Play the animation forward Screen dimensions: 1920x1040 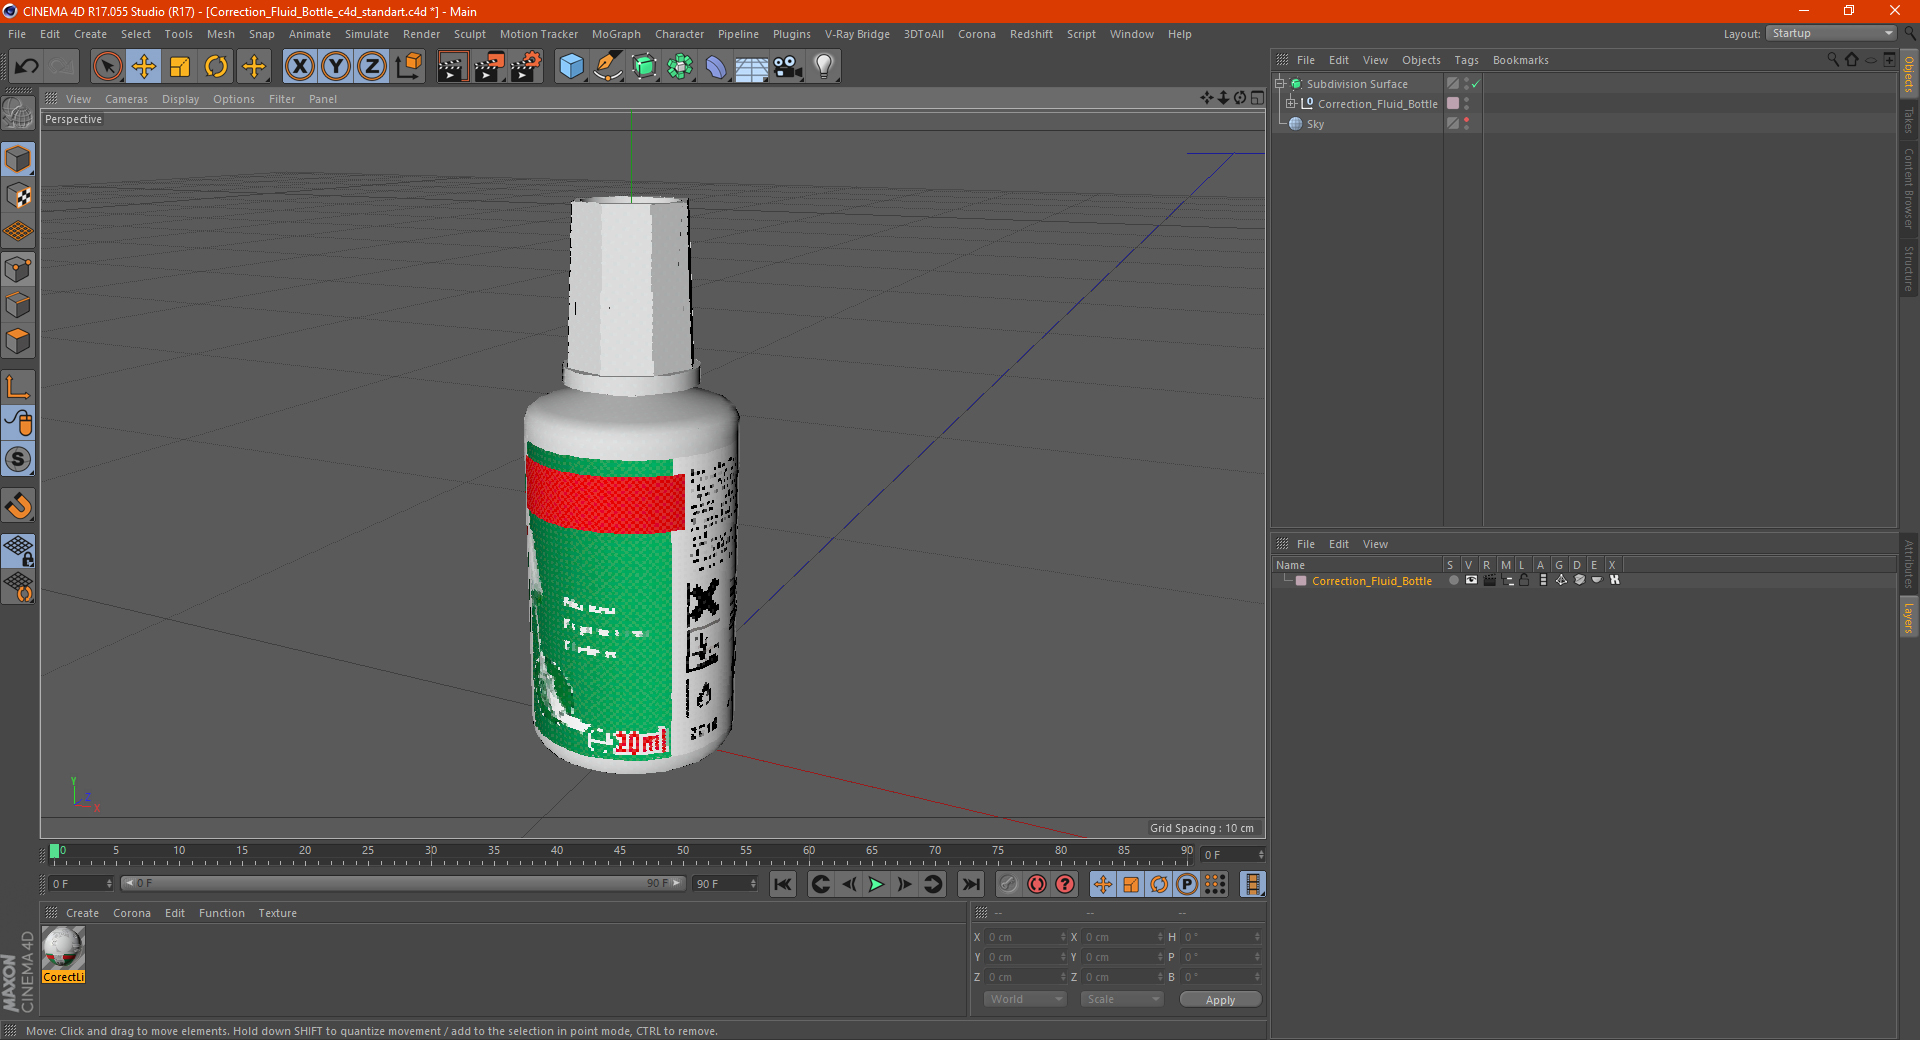point(876,884)
